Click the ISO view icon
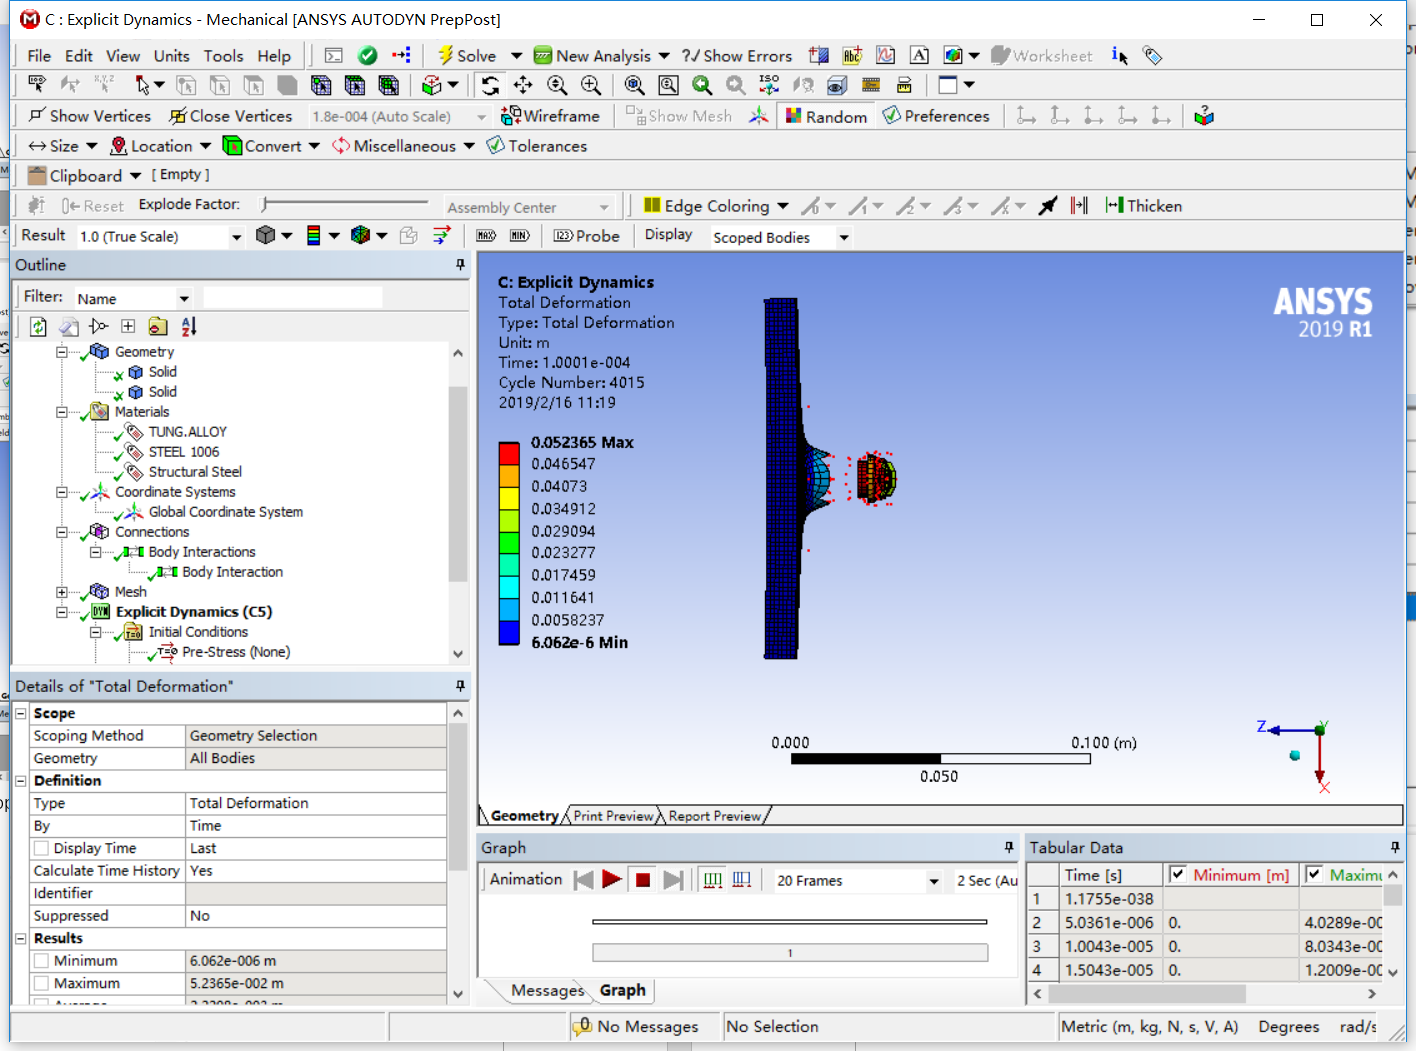This screenshot has height=1051, width=1416. point(767,85)
